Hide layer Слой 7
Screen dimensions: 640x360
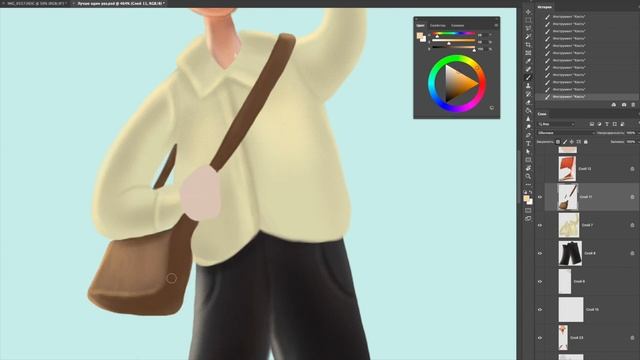click(540, 225)
